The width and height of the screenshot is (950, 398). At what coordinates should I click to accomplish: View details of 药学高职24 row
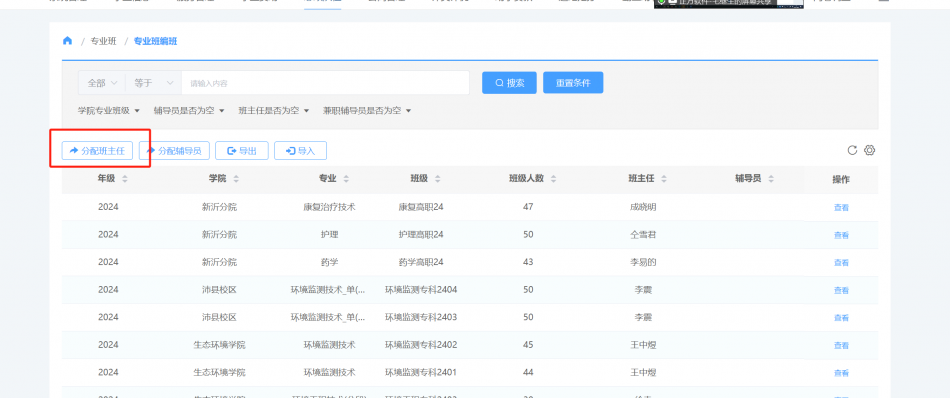841,263
